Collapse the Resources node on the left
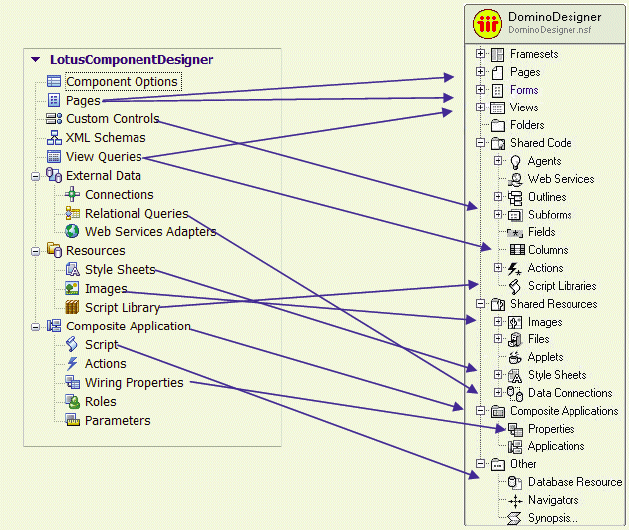 (x=36, y=251)
